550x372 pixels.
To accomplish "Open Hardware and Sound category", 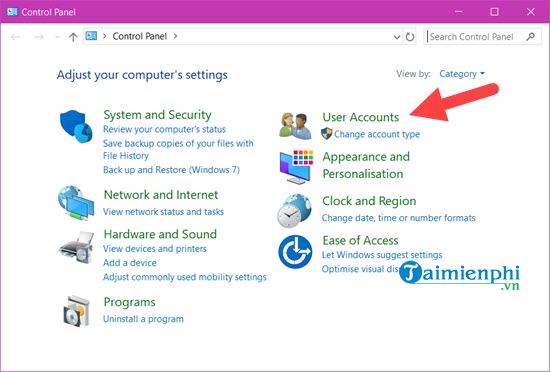I will click(160, 234).
